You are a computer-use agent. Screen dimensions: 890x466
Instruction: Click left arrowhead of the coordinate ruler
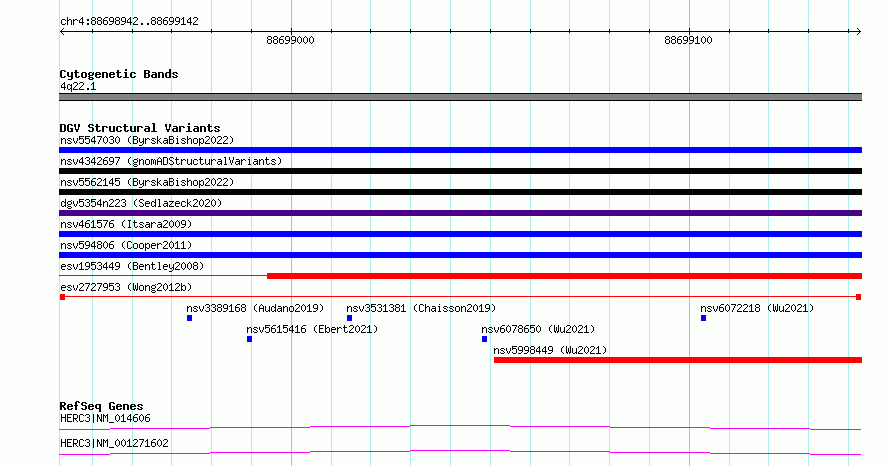(62, 32)
